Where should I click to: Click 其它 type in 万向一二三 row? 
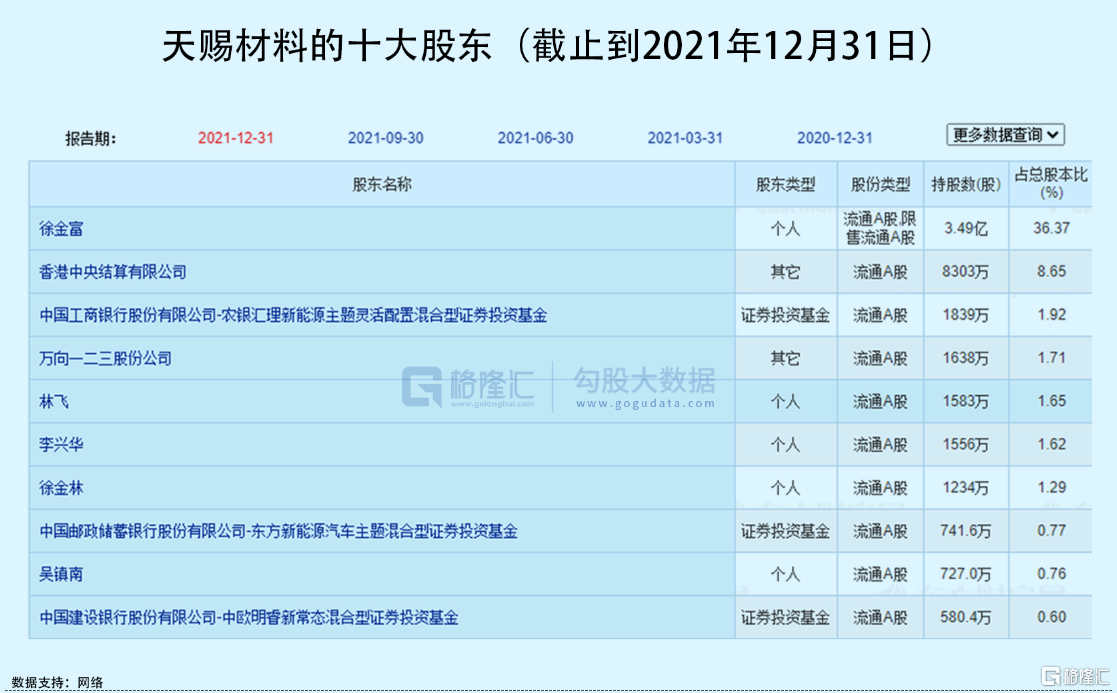pos(786,358)
